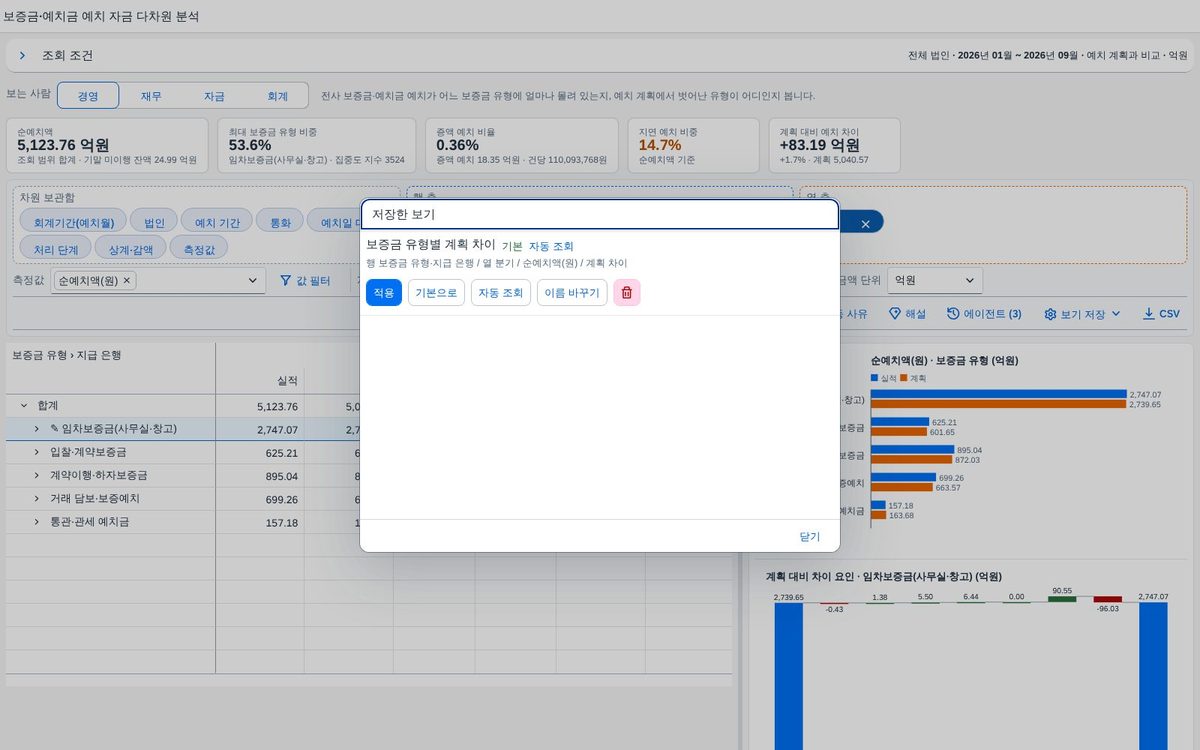Click the 157.18 실적 table cell
1200x750 pixels.
point(260,521)
